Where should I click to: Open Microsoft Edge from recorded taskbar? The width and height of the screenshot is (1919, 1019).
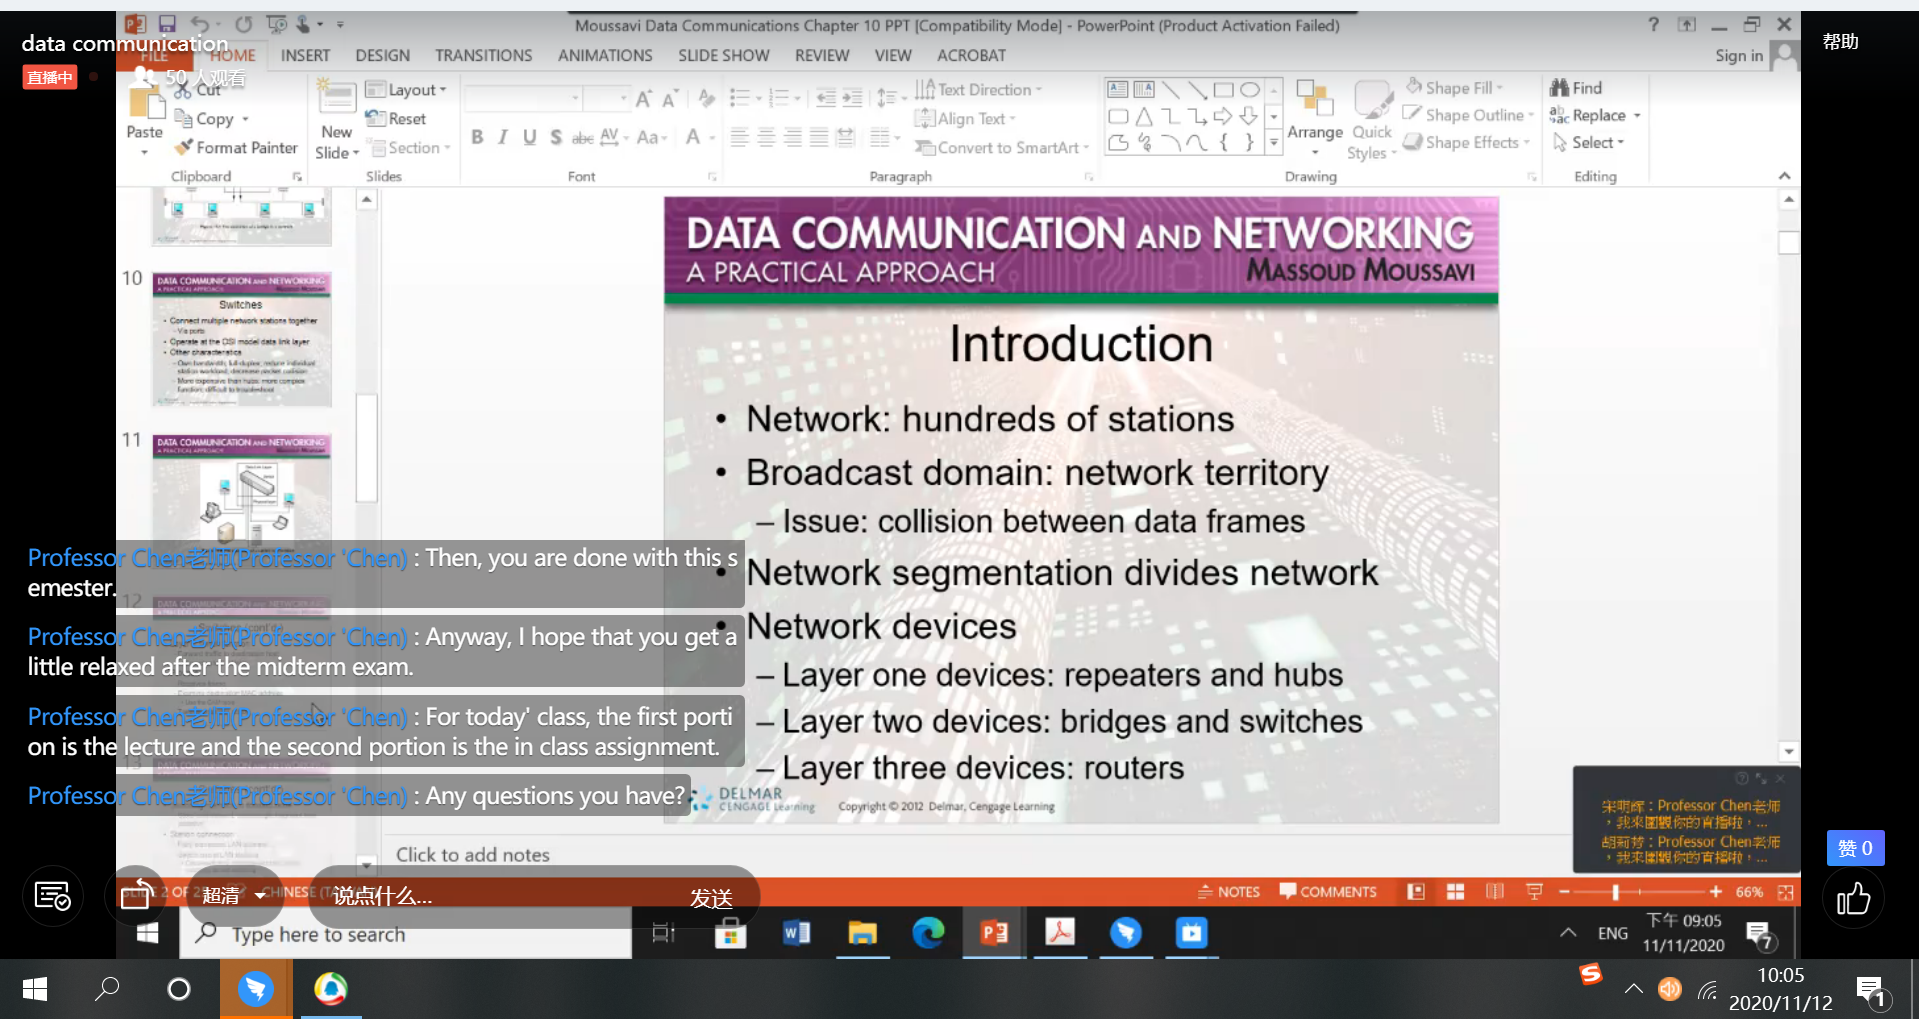coord(928,933)
